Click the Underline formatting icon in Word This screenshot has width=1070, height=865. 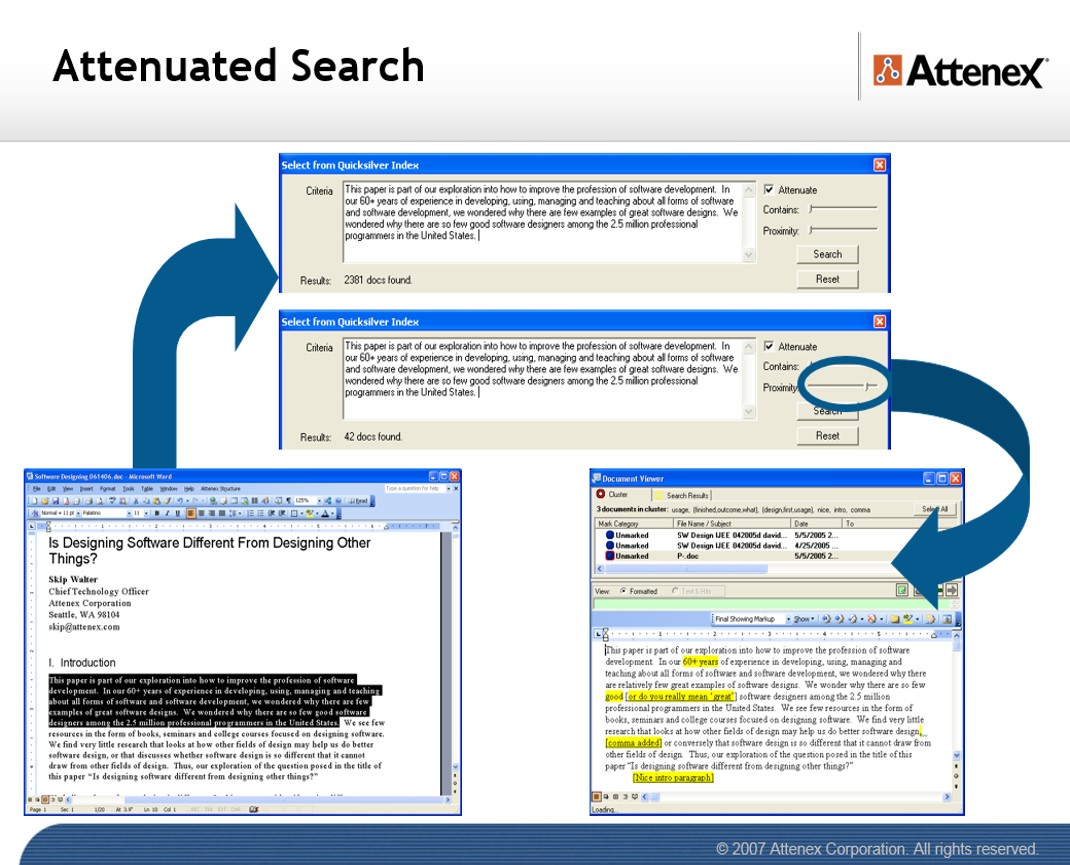(x=177, y=513)
